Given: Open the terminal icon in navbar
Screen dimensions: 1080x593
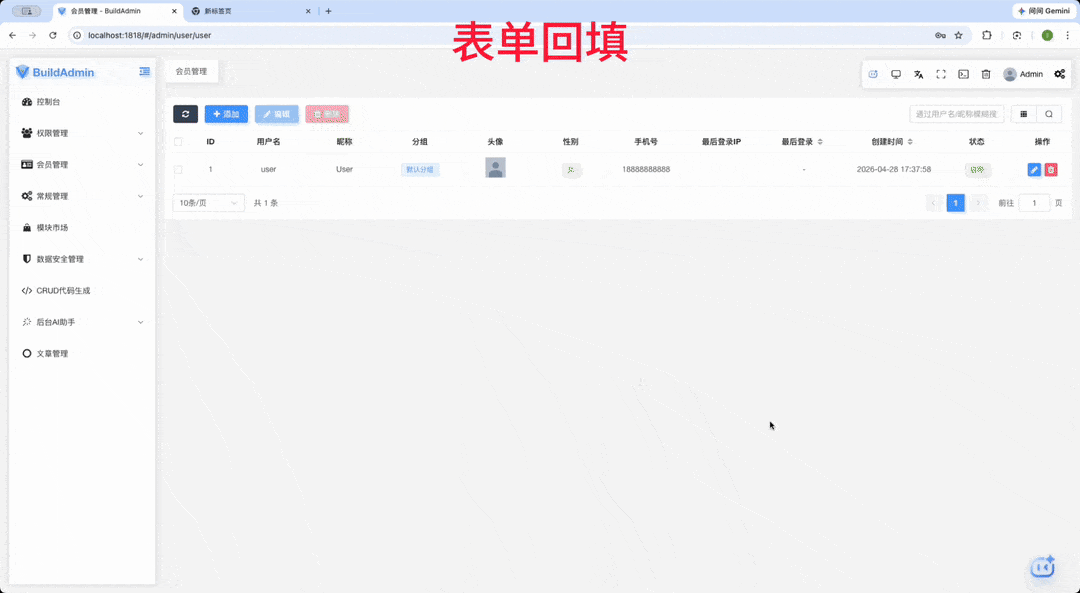Looking at the screenshot, I should click(x=964, y=74).
